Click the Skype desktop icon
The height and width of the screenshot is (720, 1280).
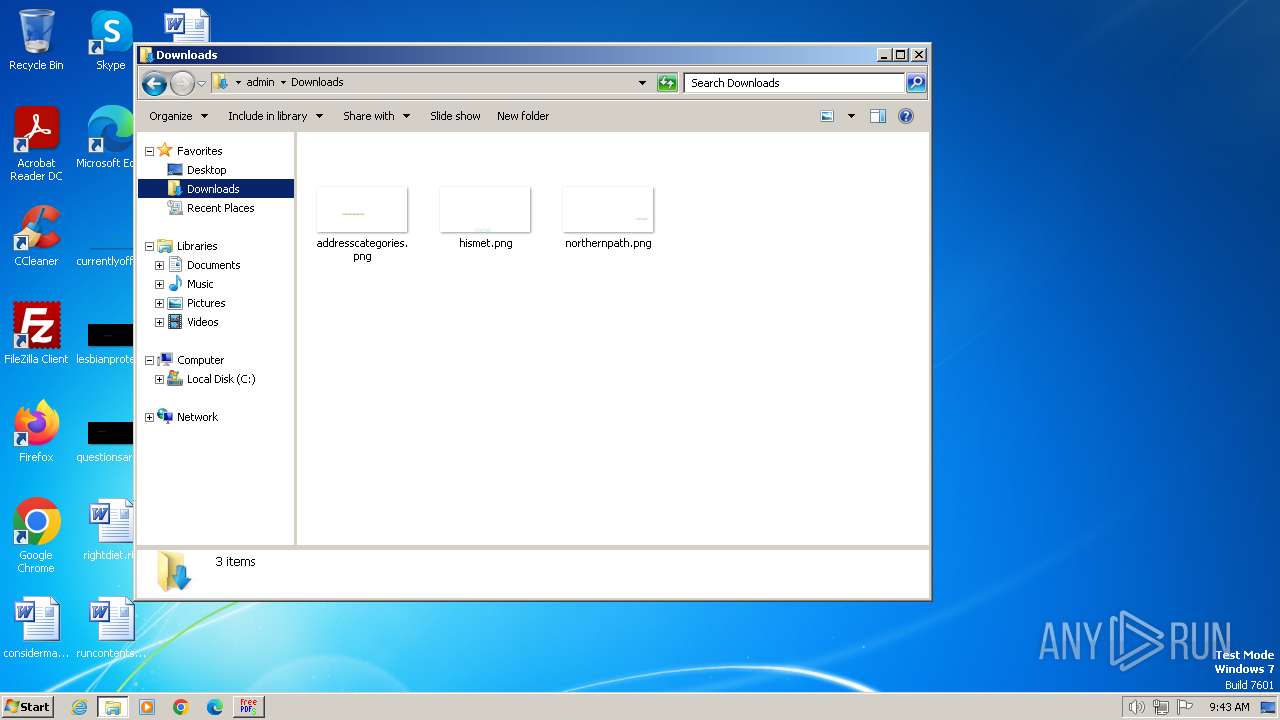click(111, 40)
